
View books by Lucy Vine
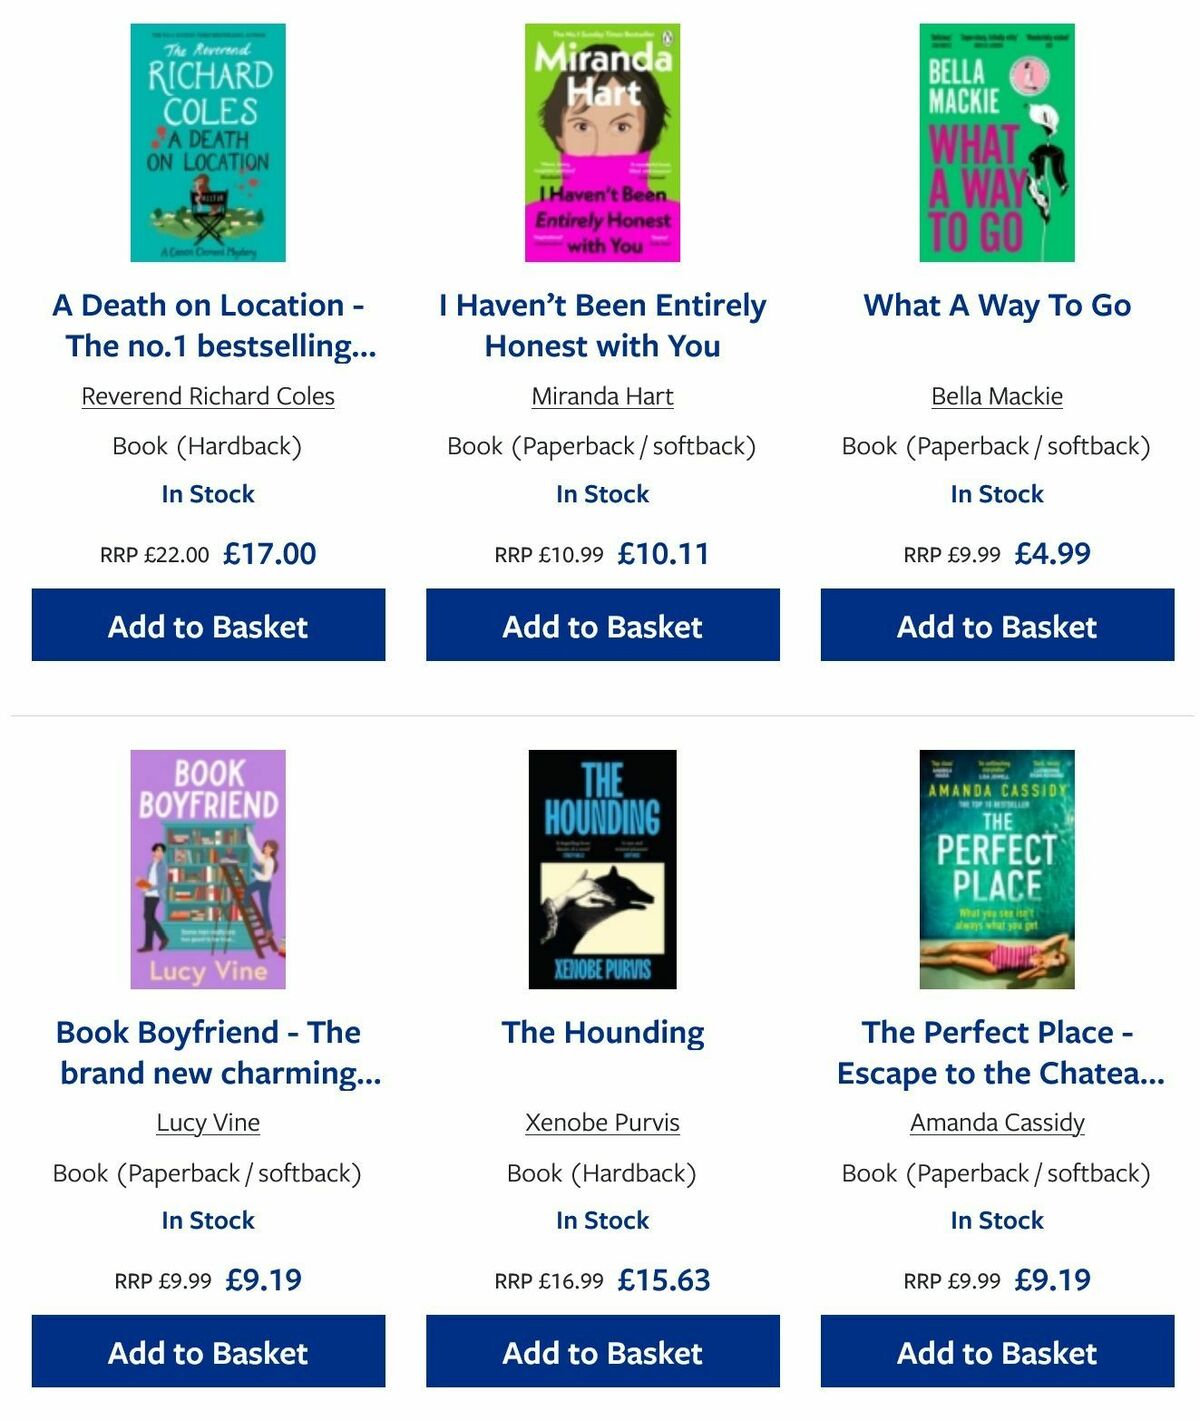[x=207, y=1122]
